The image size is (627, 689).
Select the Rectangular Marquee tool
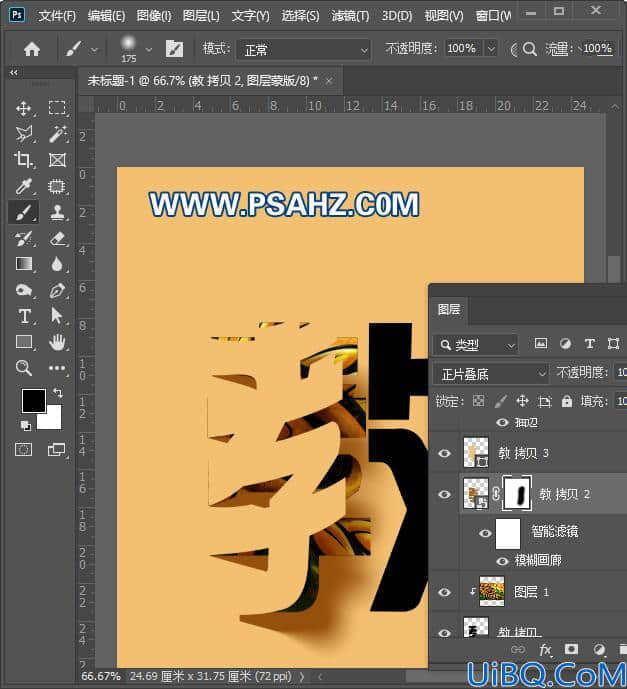[x=57, y=108]
